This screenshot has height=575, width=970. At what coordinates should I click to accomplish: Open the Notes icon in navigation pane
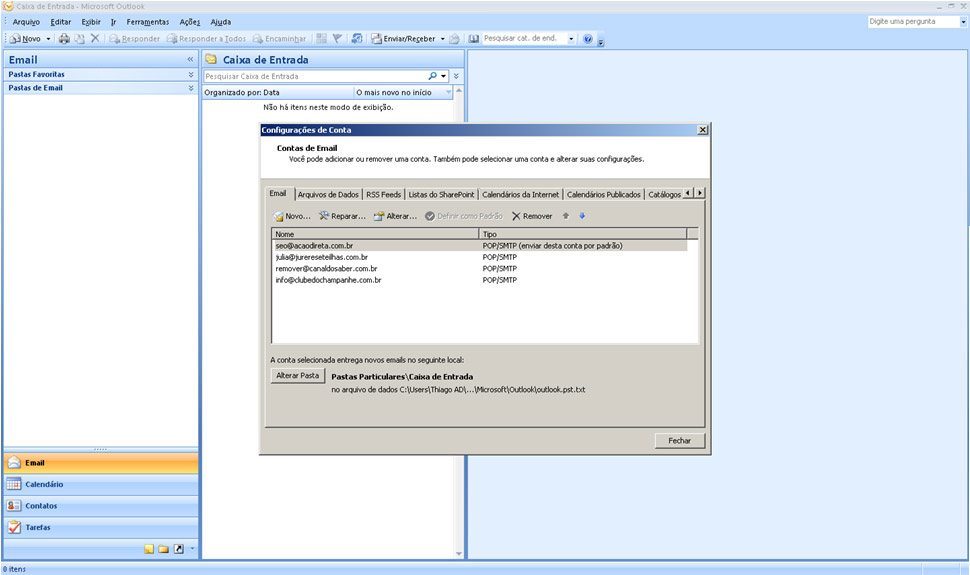149,549
